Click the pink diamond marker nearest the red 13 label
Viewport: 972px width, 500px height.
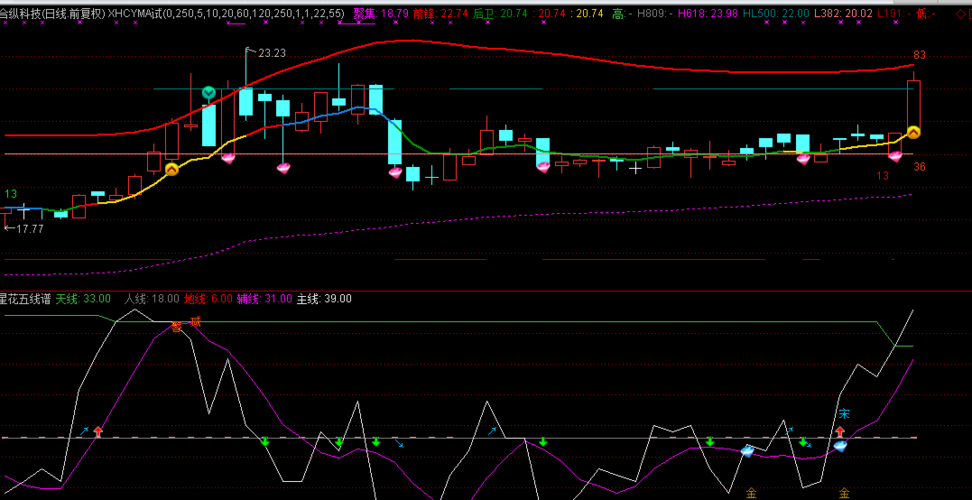(895, 157)
